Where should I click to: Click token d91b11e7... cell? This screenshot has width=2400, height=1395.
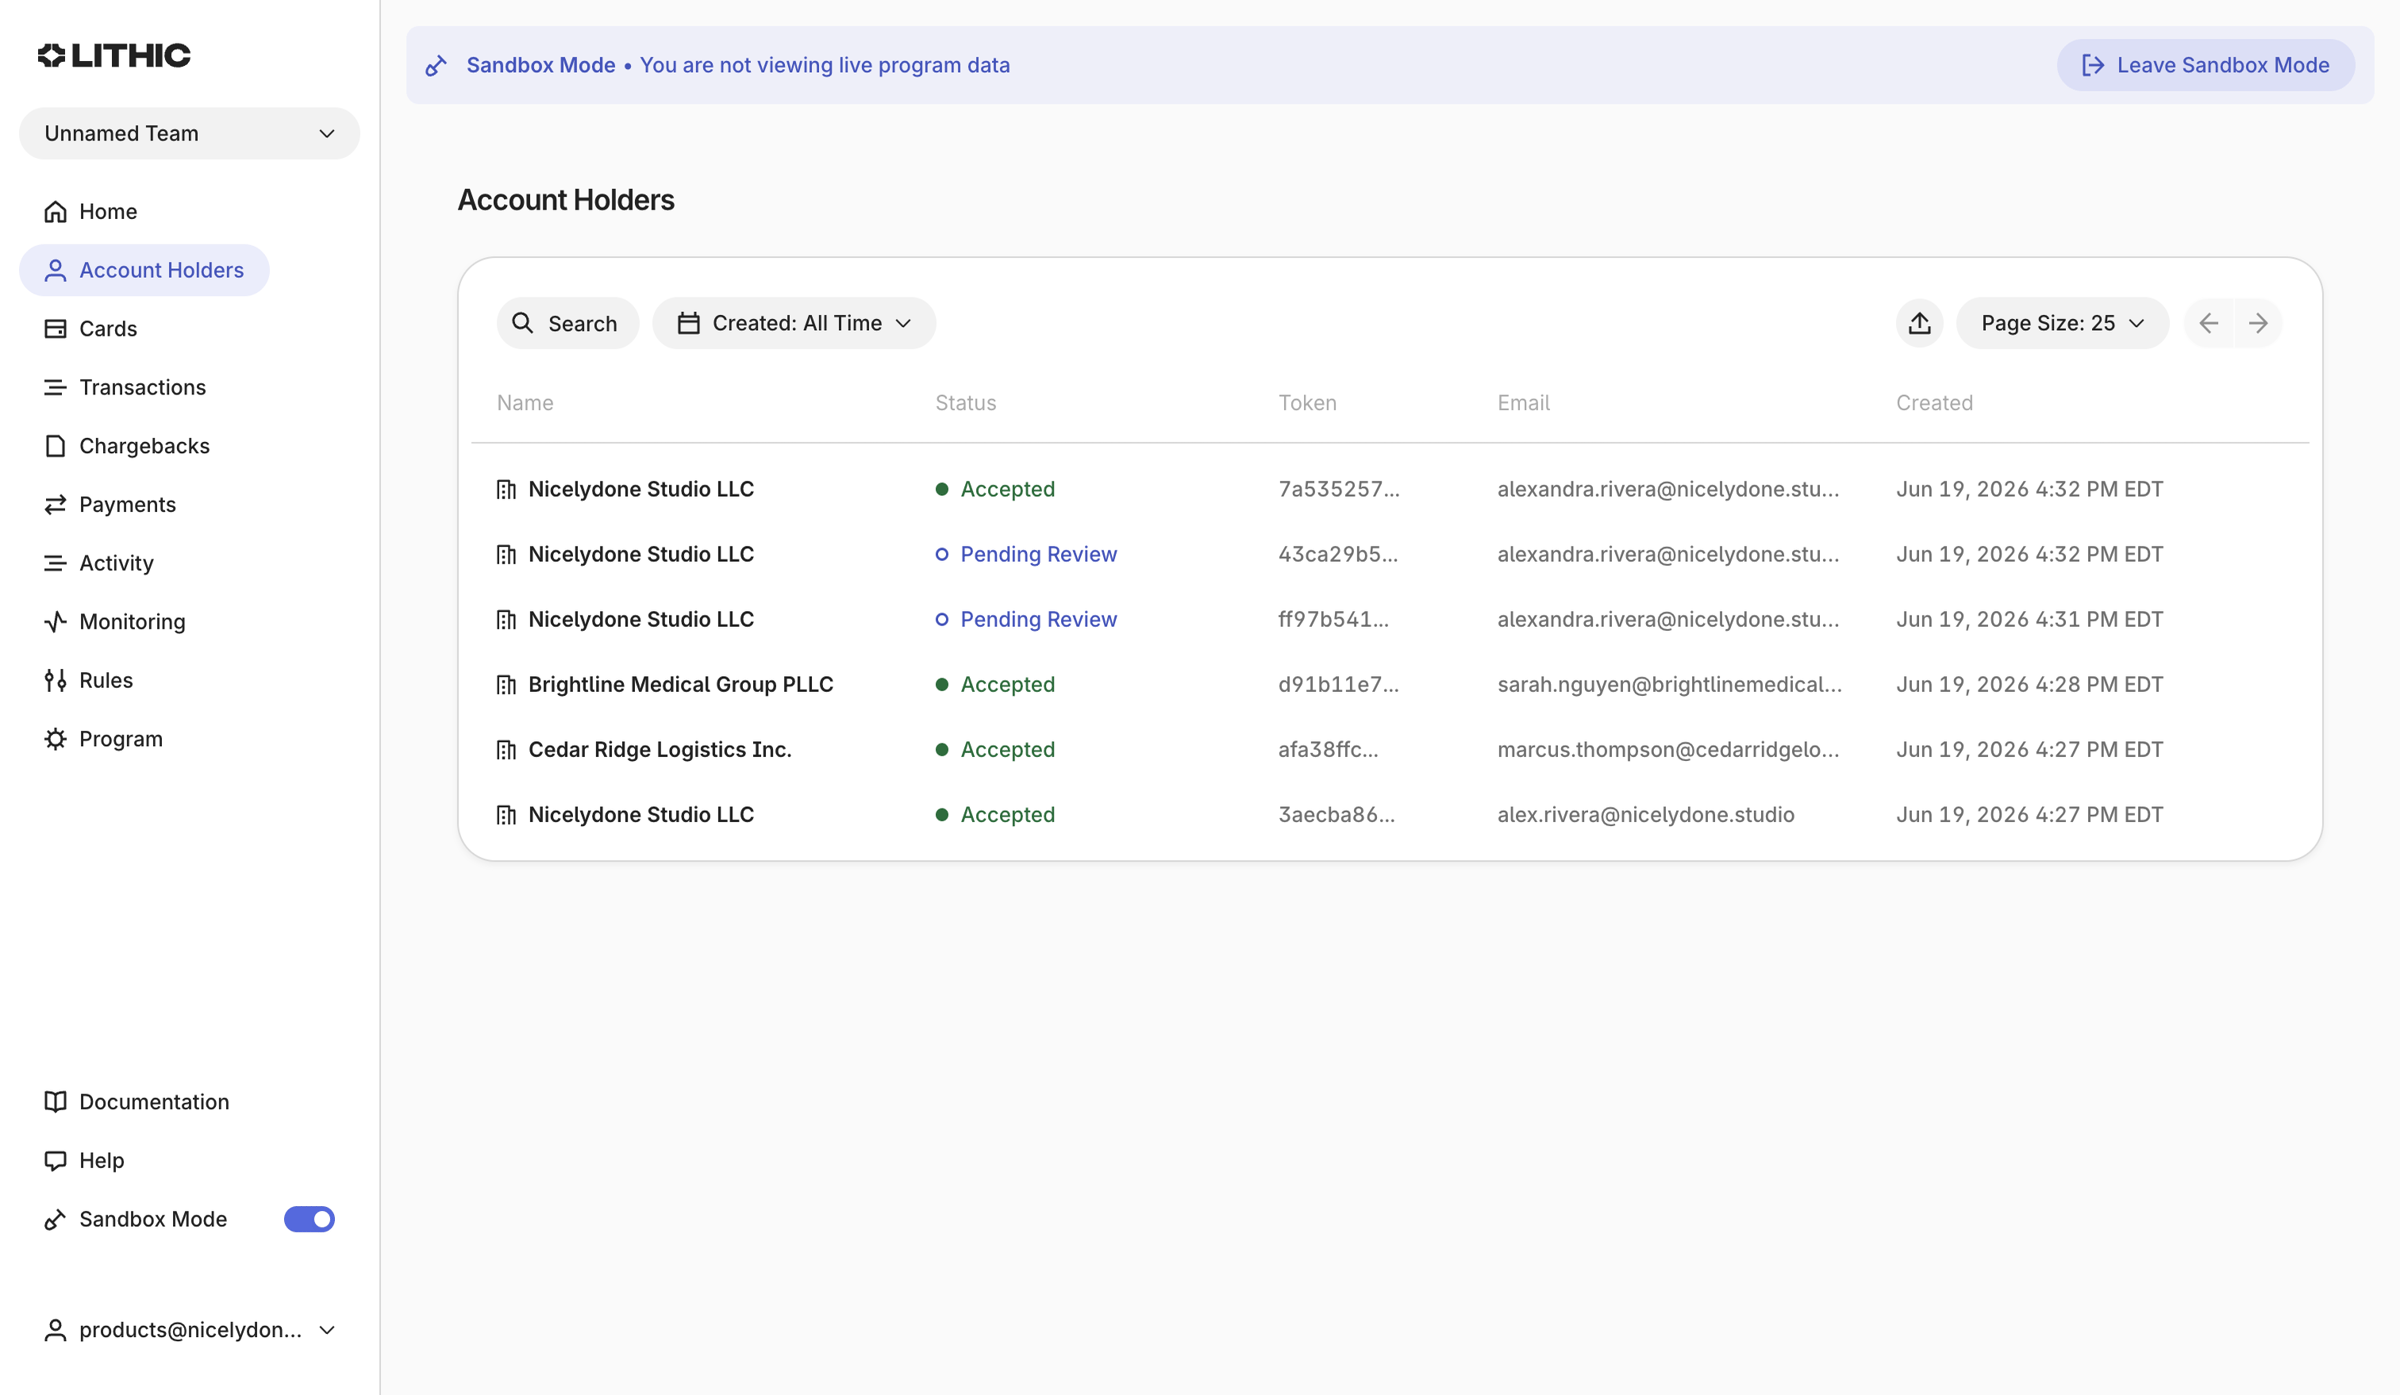pyautogui.click(x=1338, y=684)
